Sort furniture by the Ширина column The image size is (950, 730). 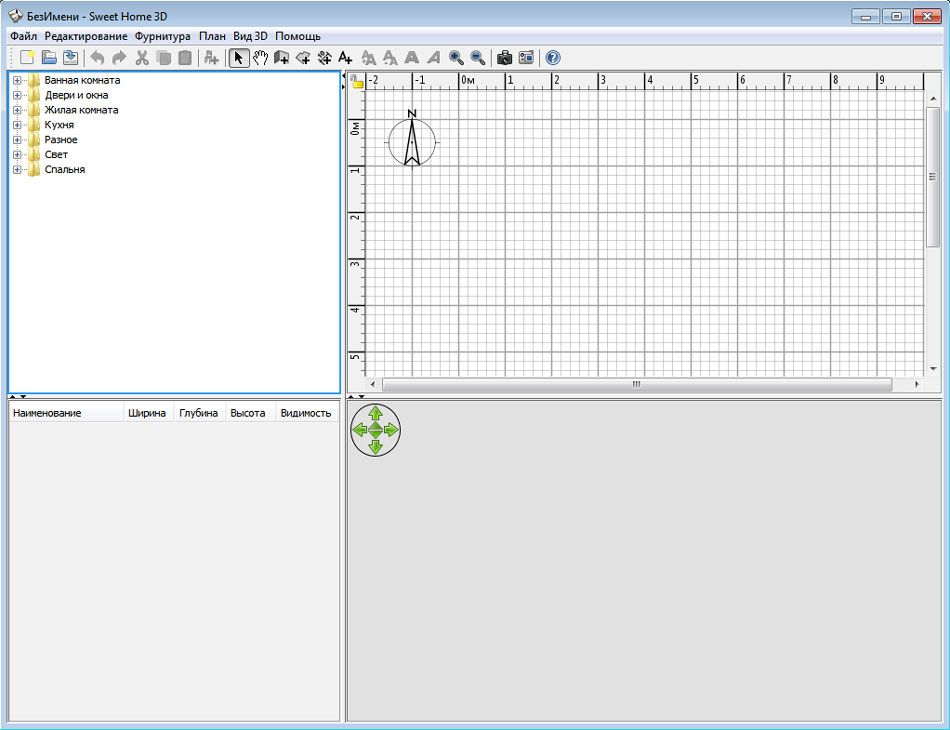(148, 413)
